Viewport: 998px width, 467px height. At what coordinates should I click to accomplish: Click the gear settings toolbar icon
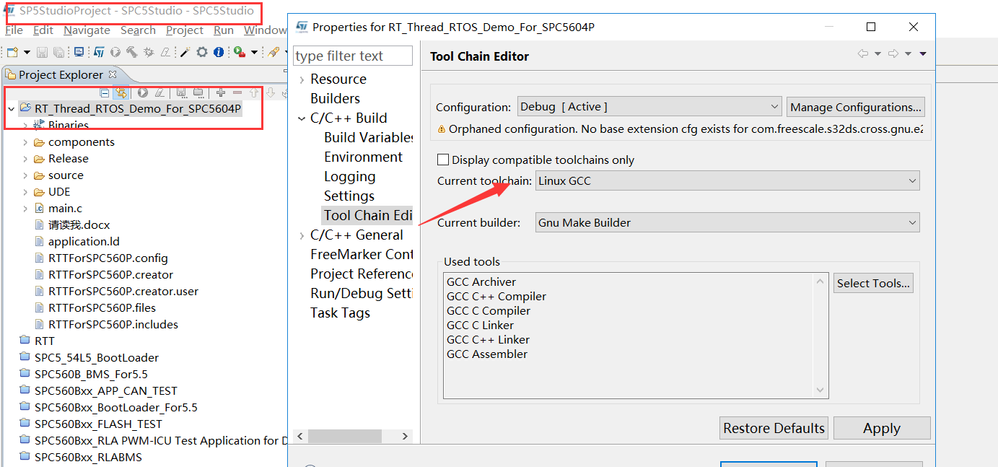(202, 52)
